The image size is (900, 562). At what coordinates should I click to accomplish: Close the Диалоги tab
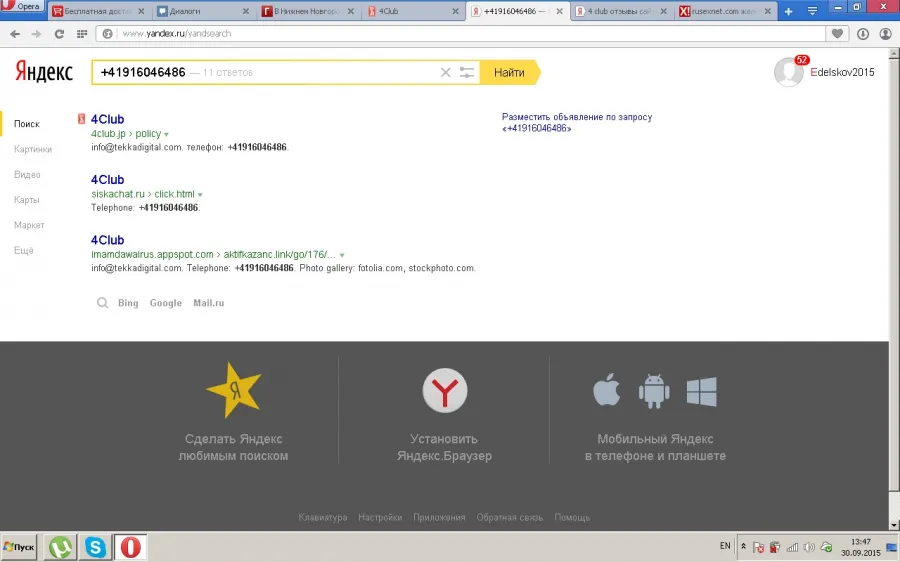246,11
